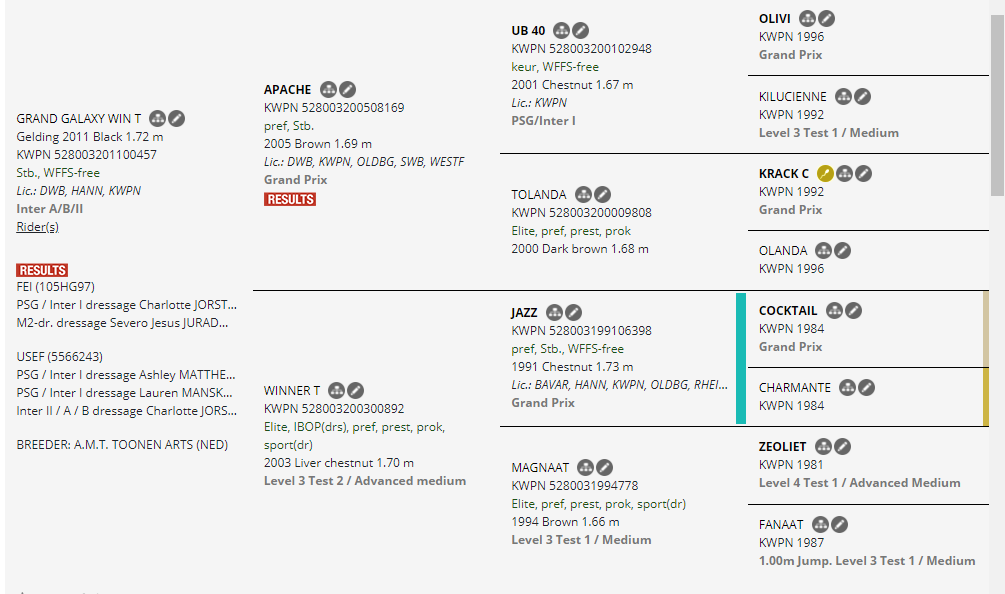Edit Grand Galaxy Win T using the pencil icon
The height and width of the screenshot is (594, 1005).
[x=176, y=119]
